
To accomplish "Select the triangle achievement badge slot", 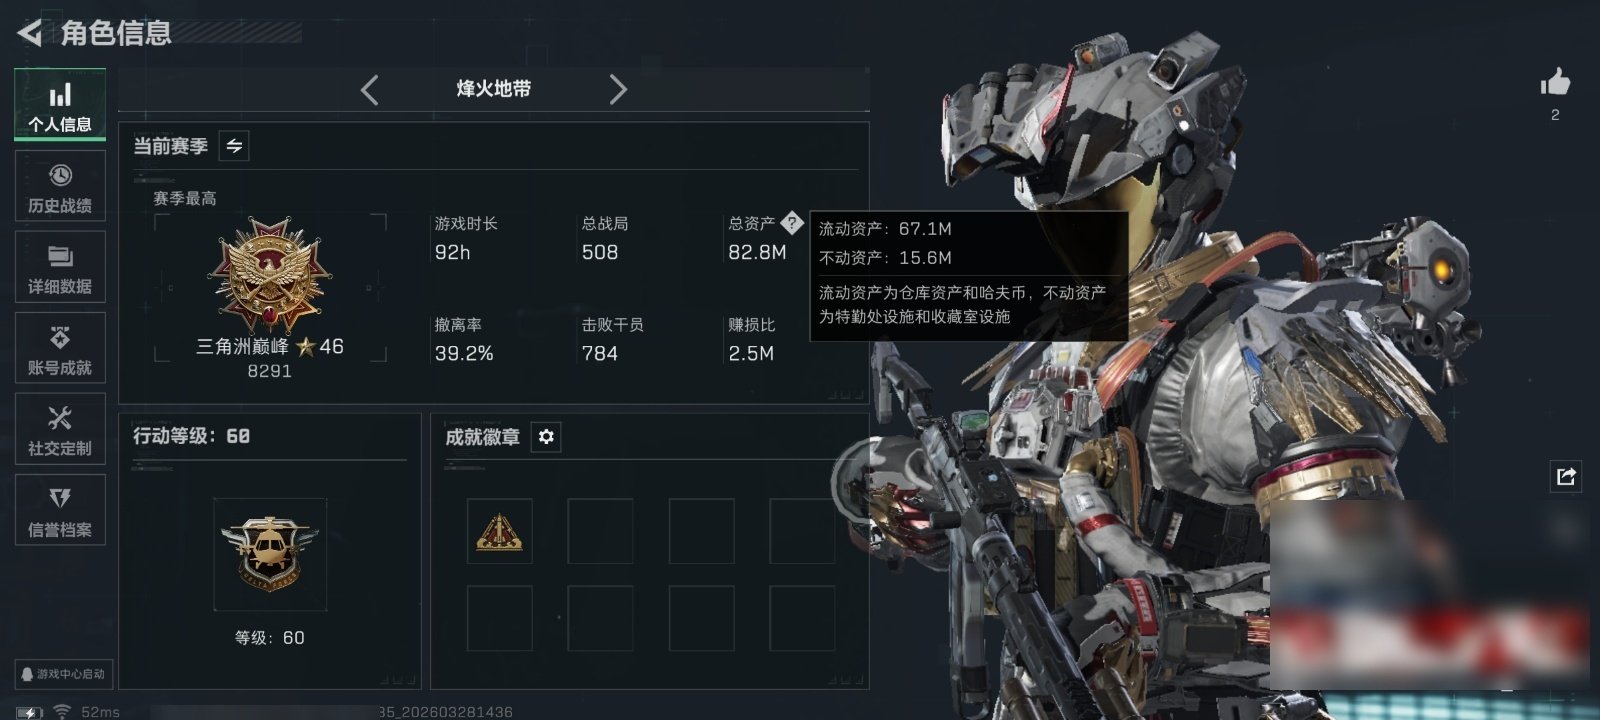I will 499,531.
